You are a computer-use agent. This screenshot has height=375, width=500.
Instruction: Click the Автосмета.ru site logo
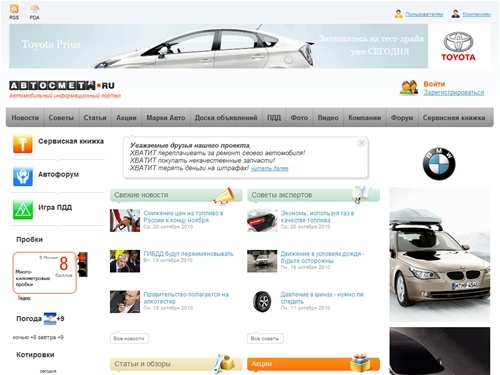coord(62,86)
